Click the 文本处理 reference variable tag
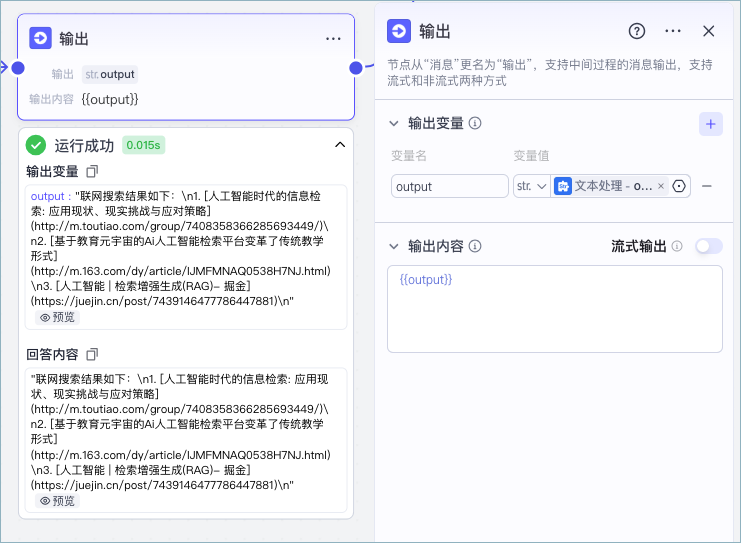 click(x=609, y=186)
